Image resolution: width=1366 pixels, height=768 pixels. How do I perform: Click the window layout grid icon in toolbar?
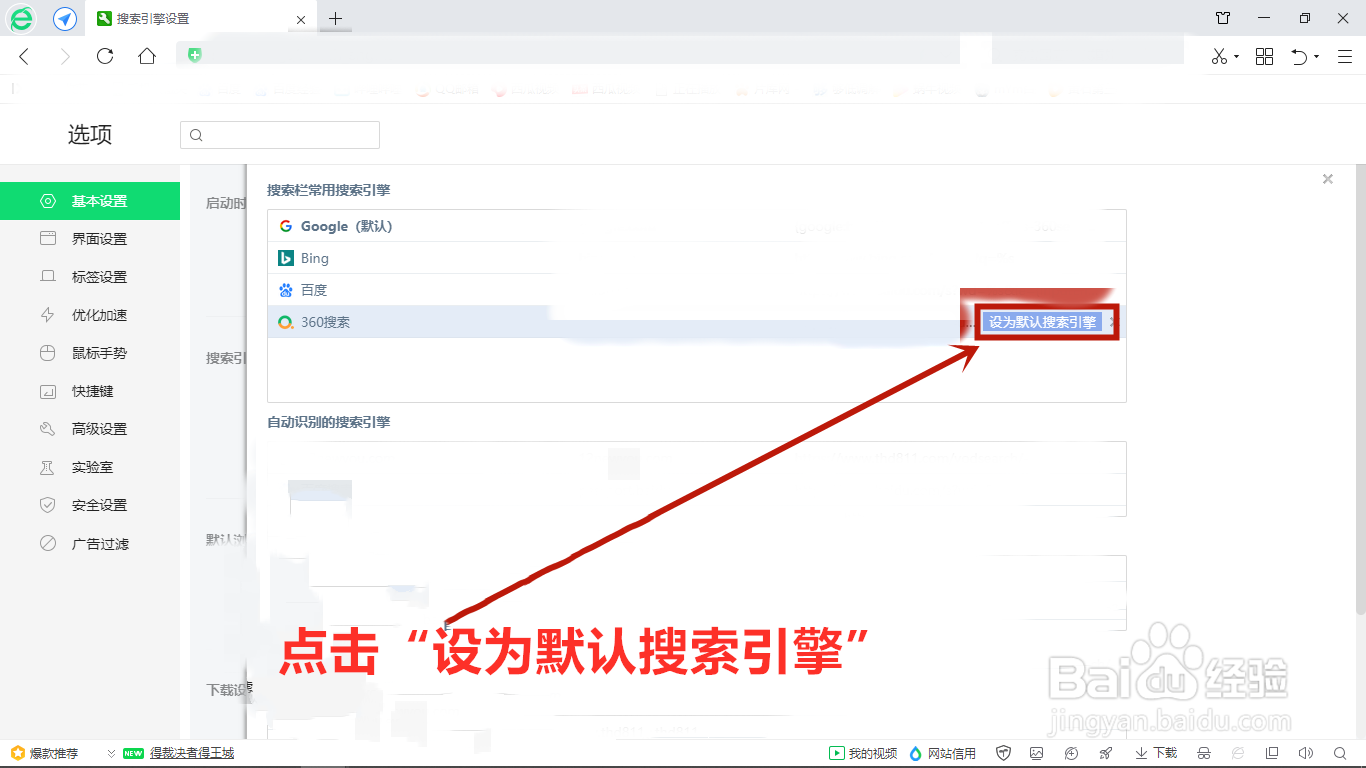[1264, 57]
